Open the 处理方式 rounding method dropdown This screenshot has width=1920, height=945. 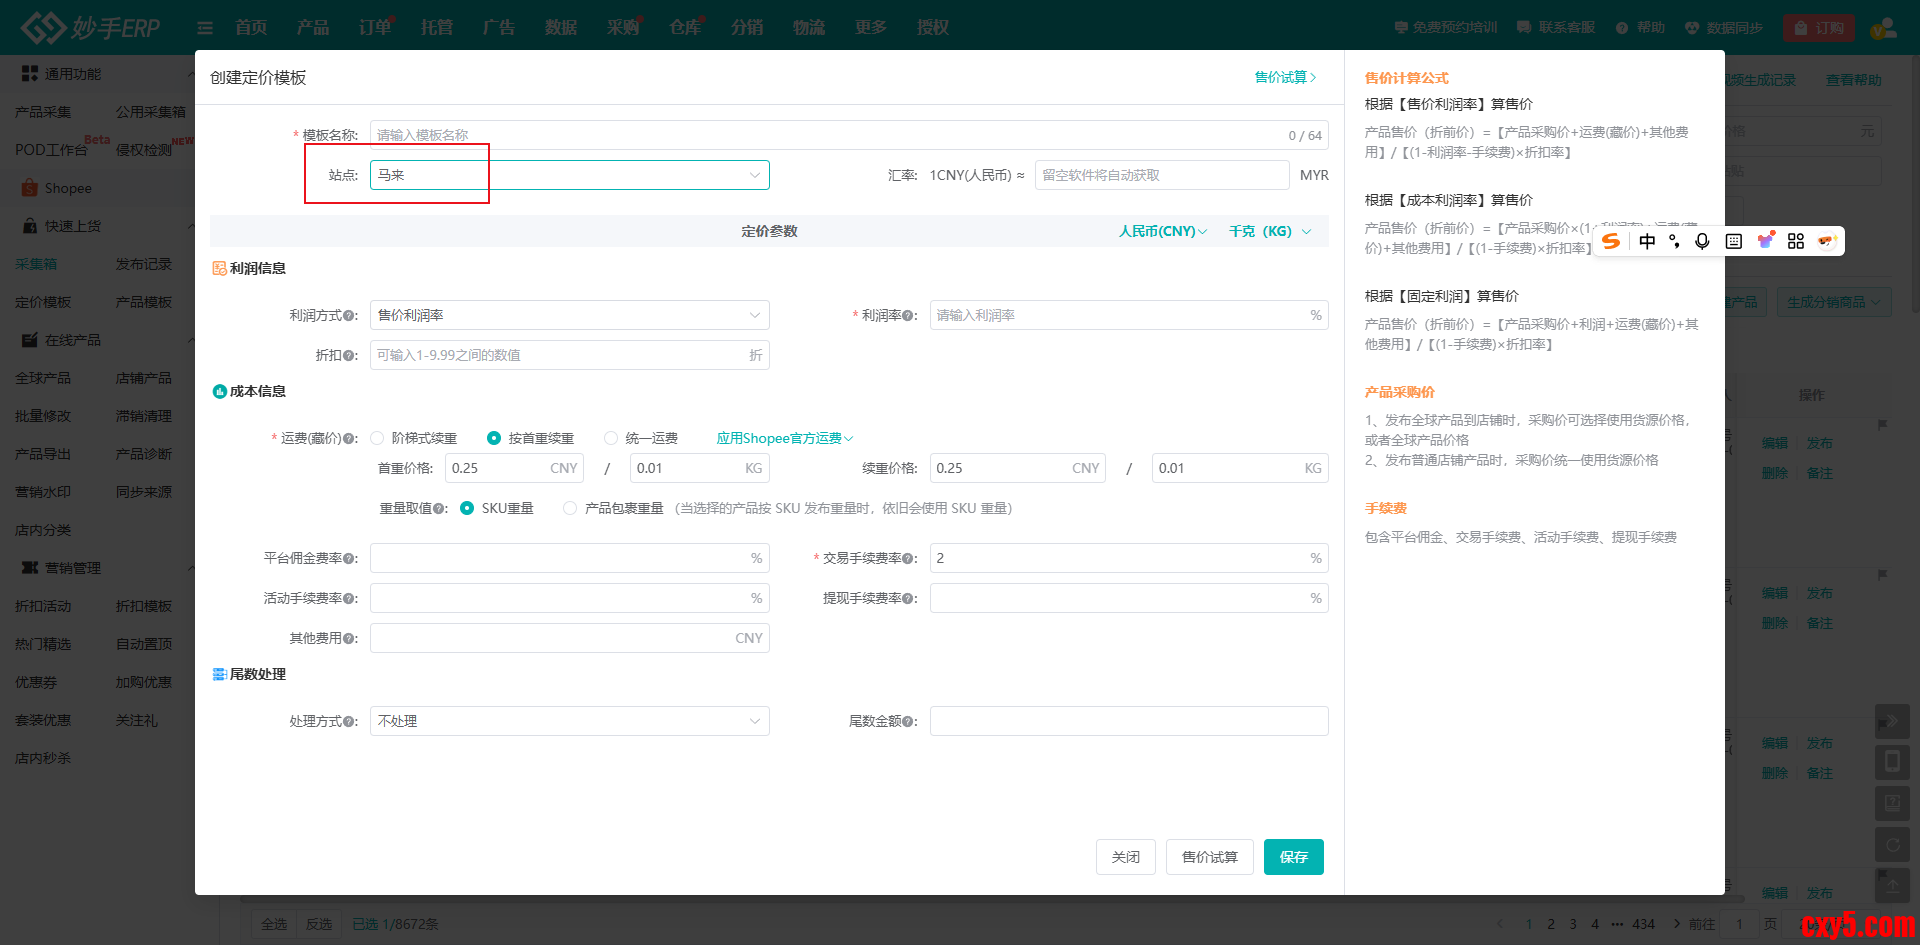[x=569, y=721]
